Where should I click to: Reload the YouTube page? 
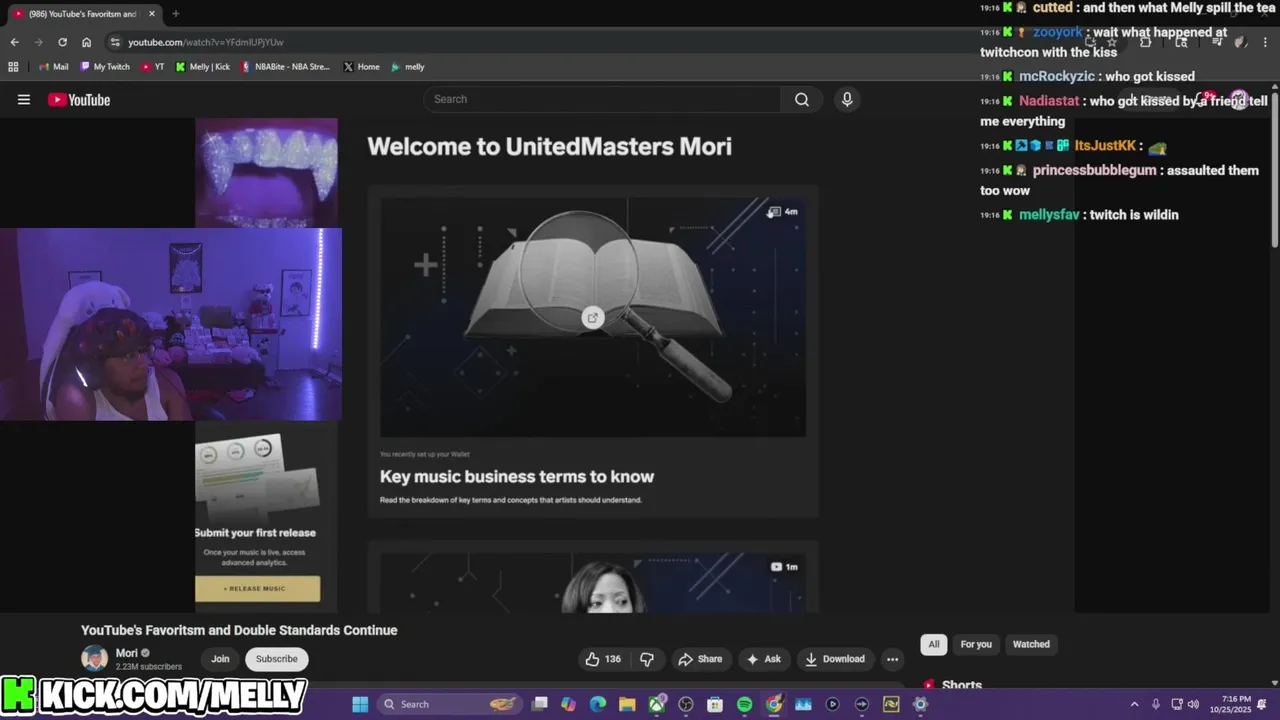(62, 42)
